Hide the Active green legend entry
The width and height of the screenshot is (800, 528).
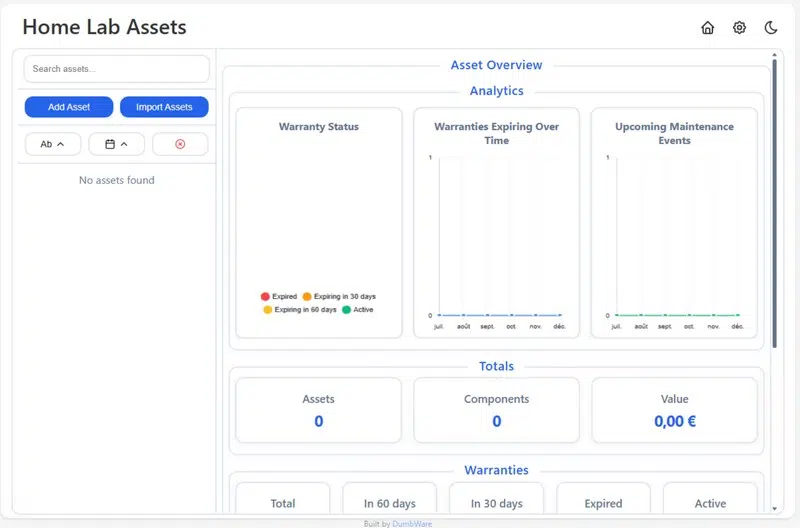(x=358, y=310)
